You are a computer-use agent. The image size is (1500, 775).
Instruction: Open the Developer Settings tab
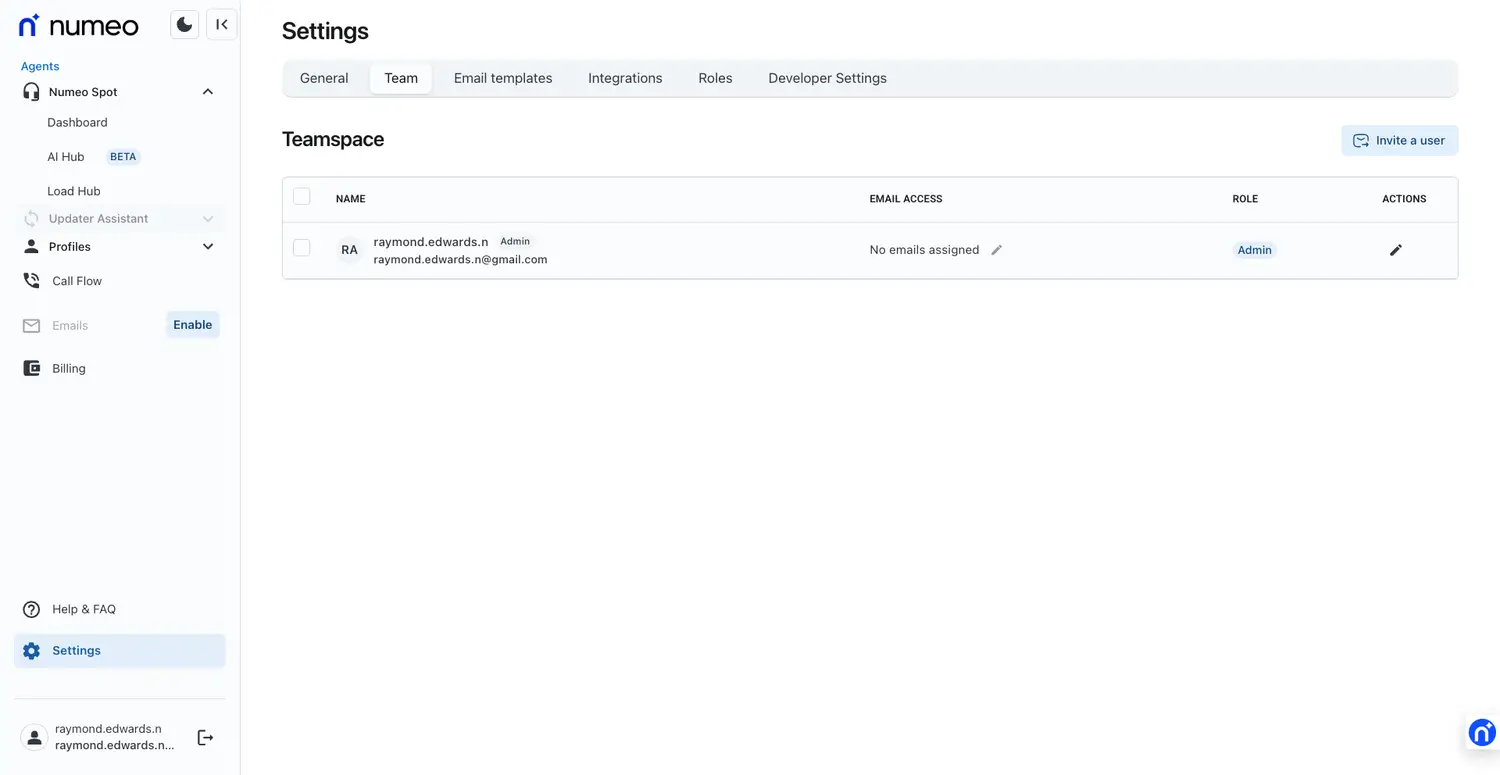coord(827,78)
